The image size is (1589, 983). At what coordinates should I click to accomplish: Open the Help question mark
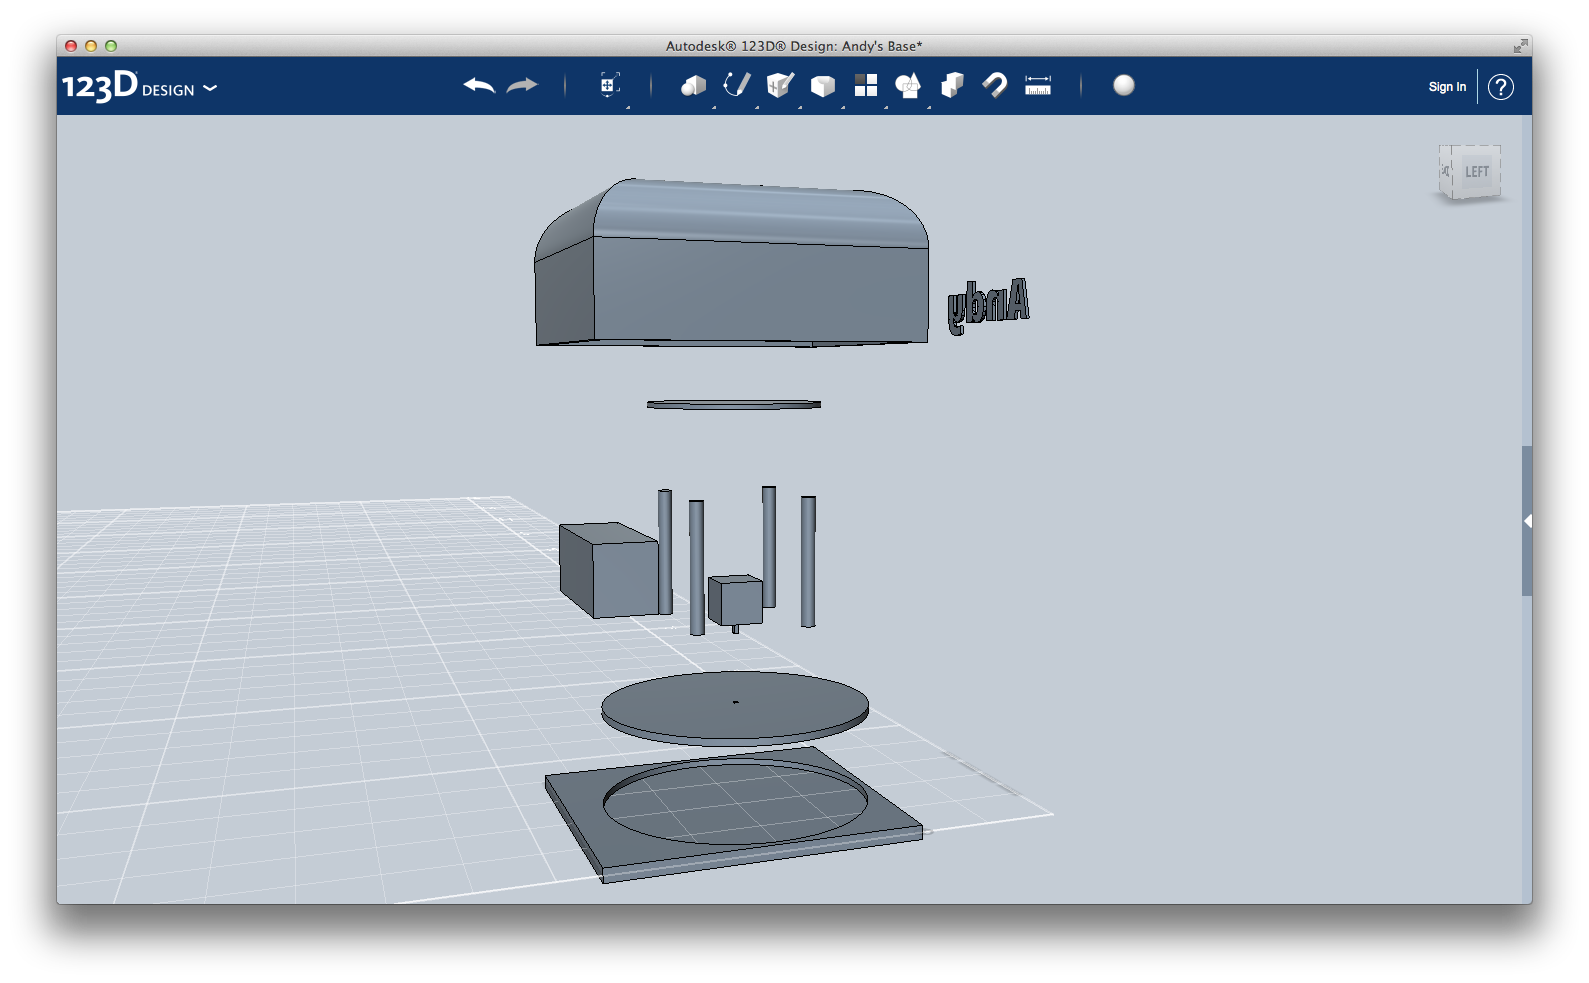1501,87
